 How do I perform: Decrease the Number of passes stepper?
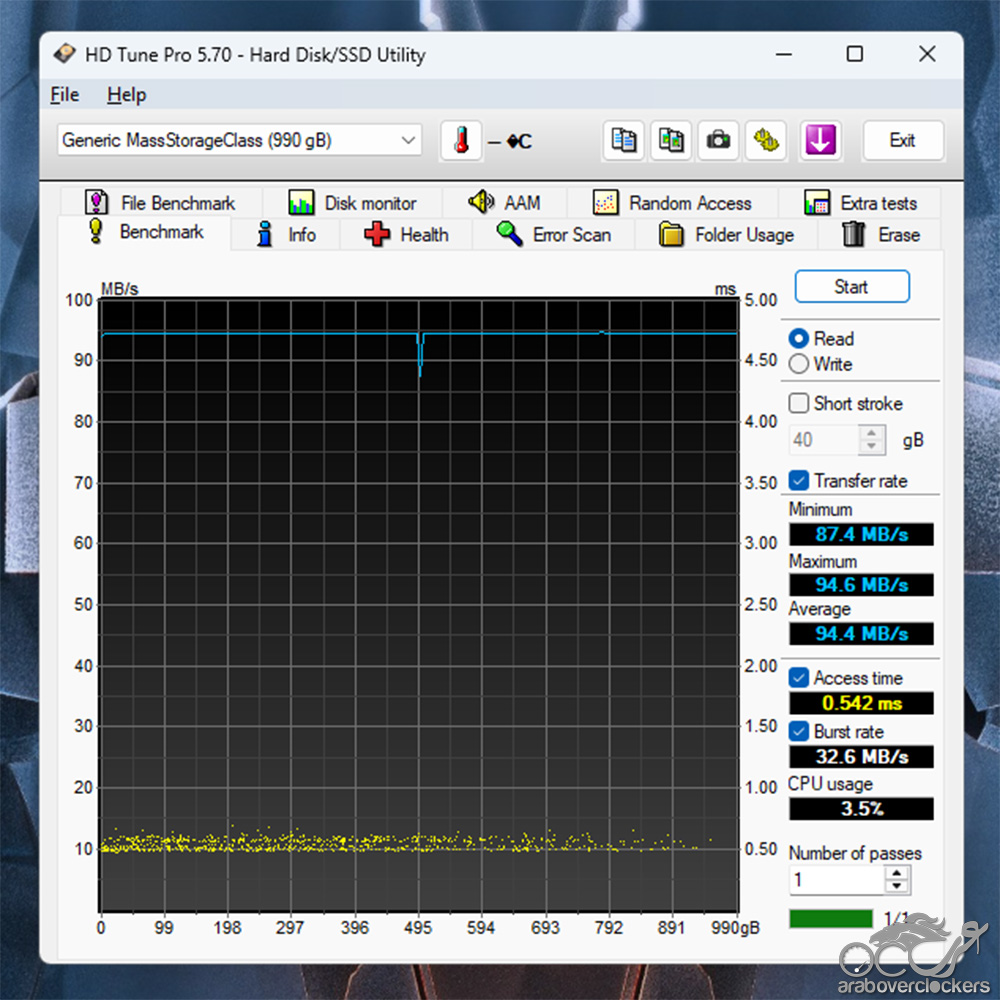coord(898,887)
